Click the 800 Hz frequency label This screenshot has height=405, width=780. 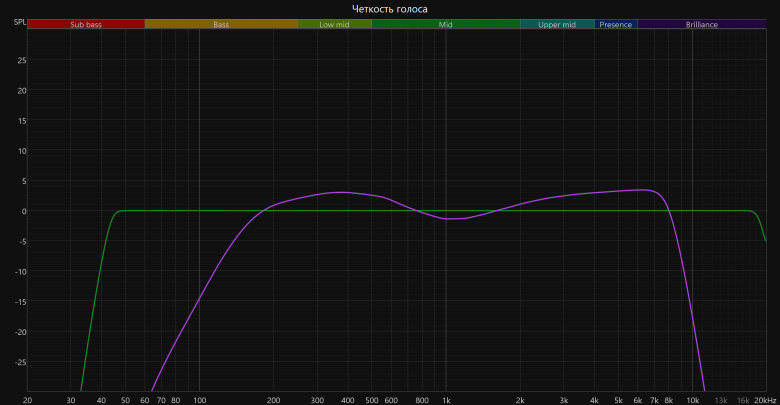click(422, 400)
